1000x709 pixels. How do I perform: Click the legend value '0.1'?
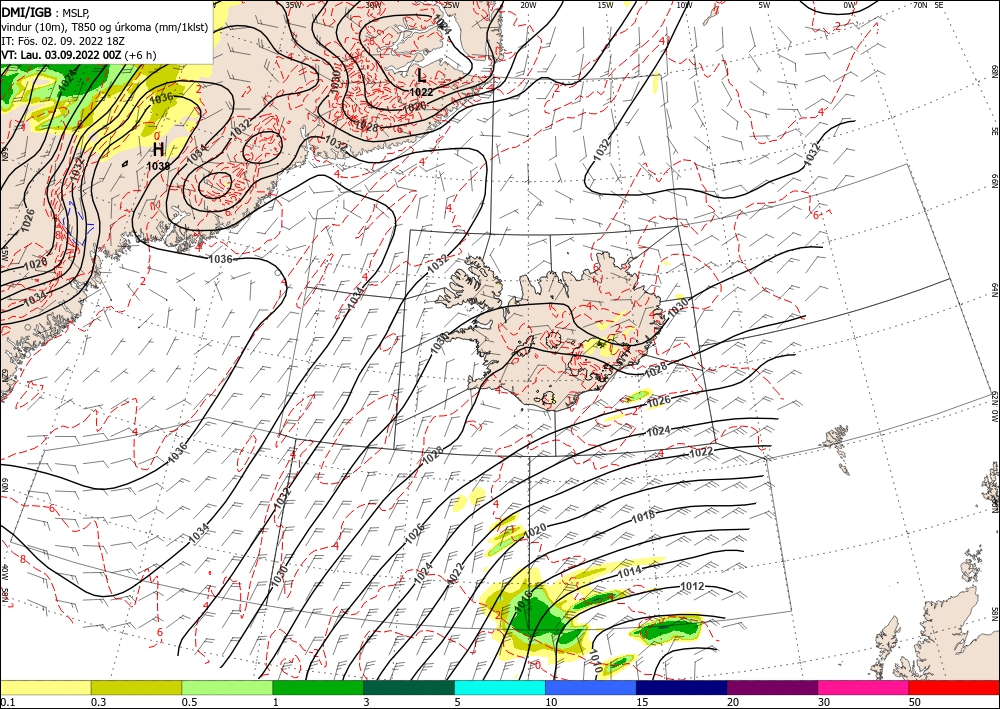[x=6, y=702]
